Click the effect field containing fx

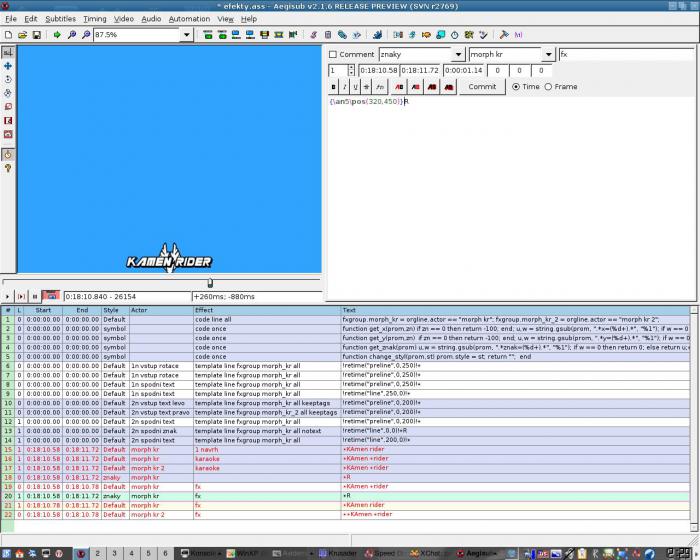click(627, 54)
